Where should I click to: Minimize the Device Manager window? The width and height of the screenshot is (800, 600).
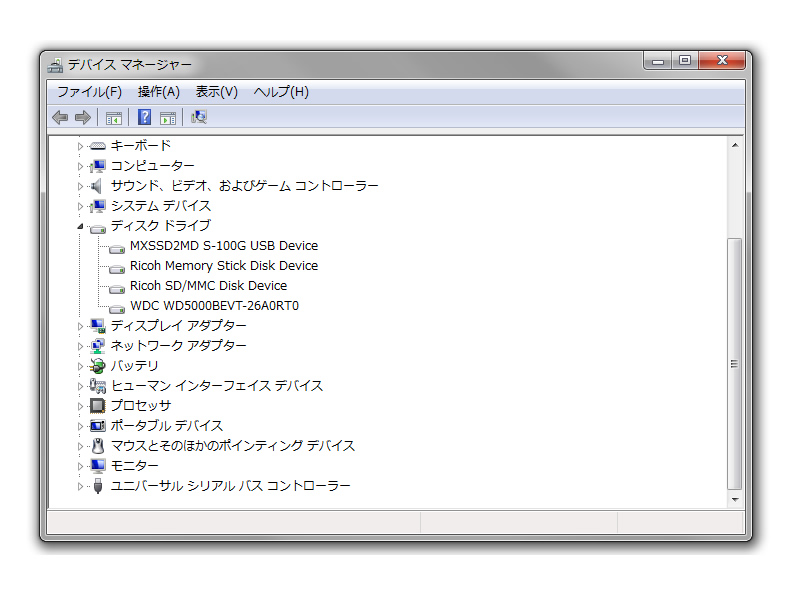658,61
